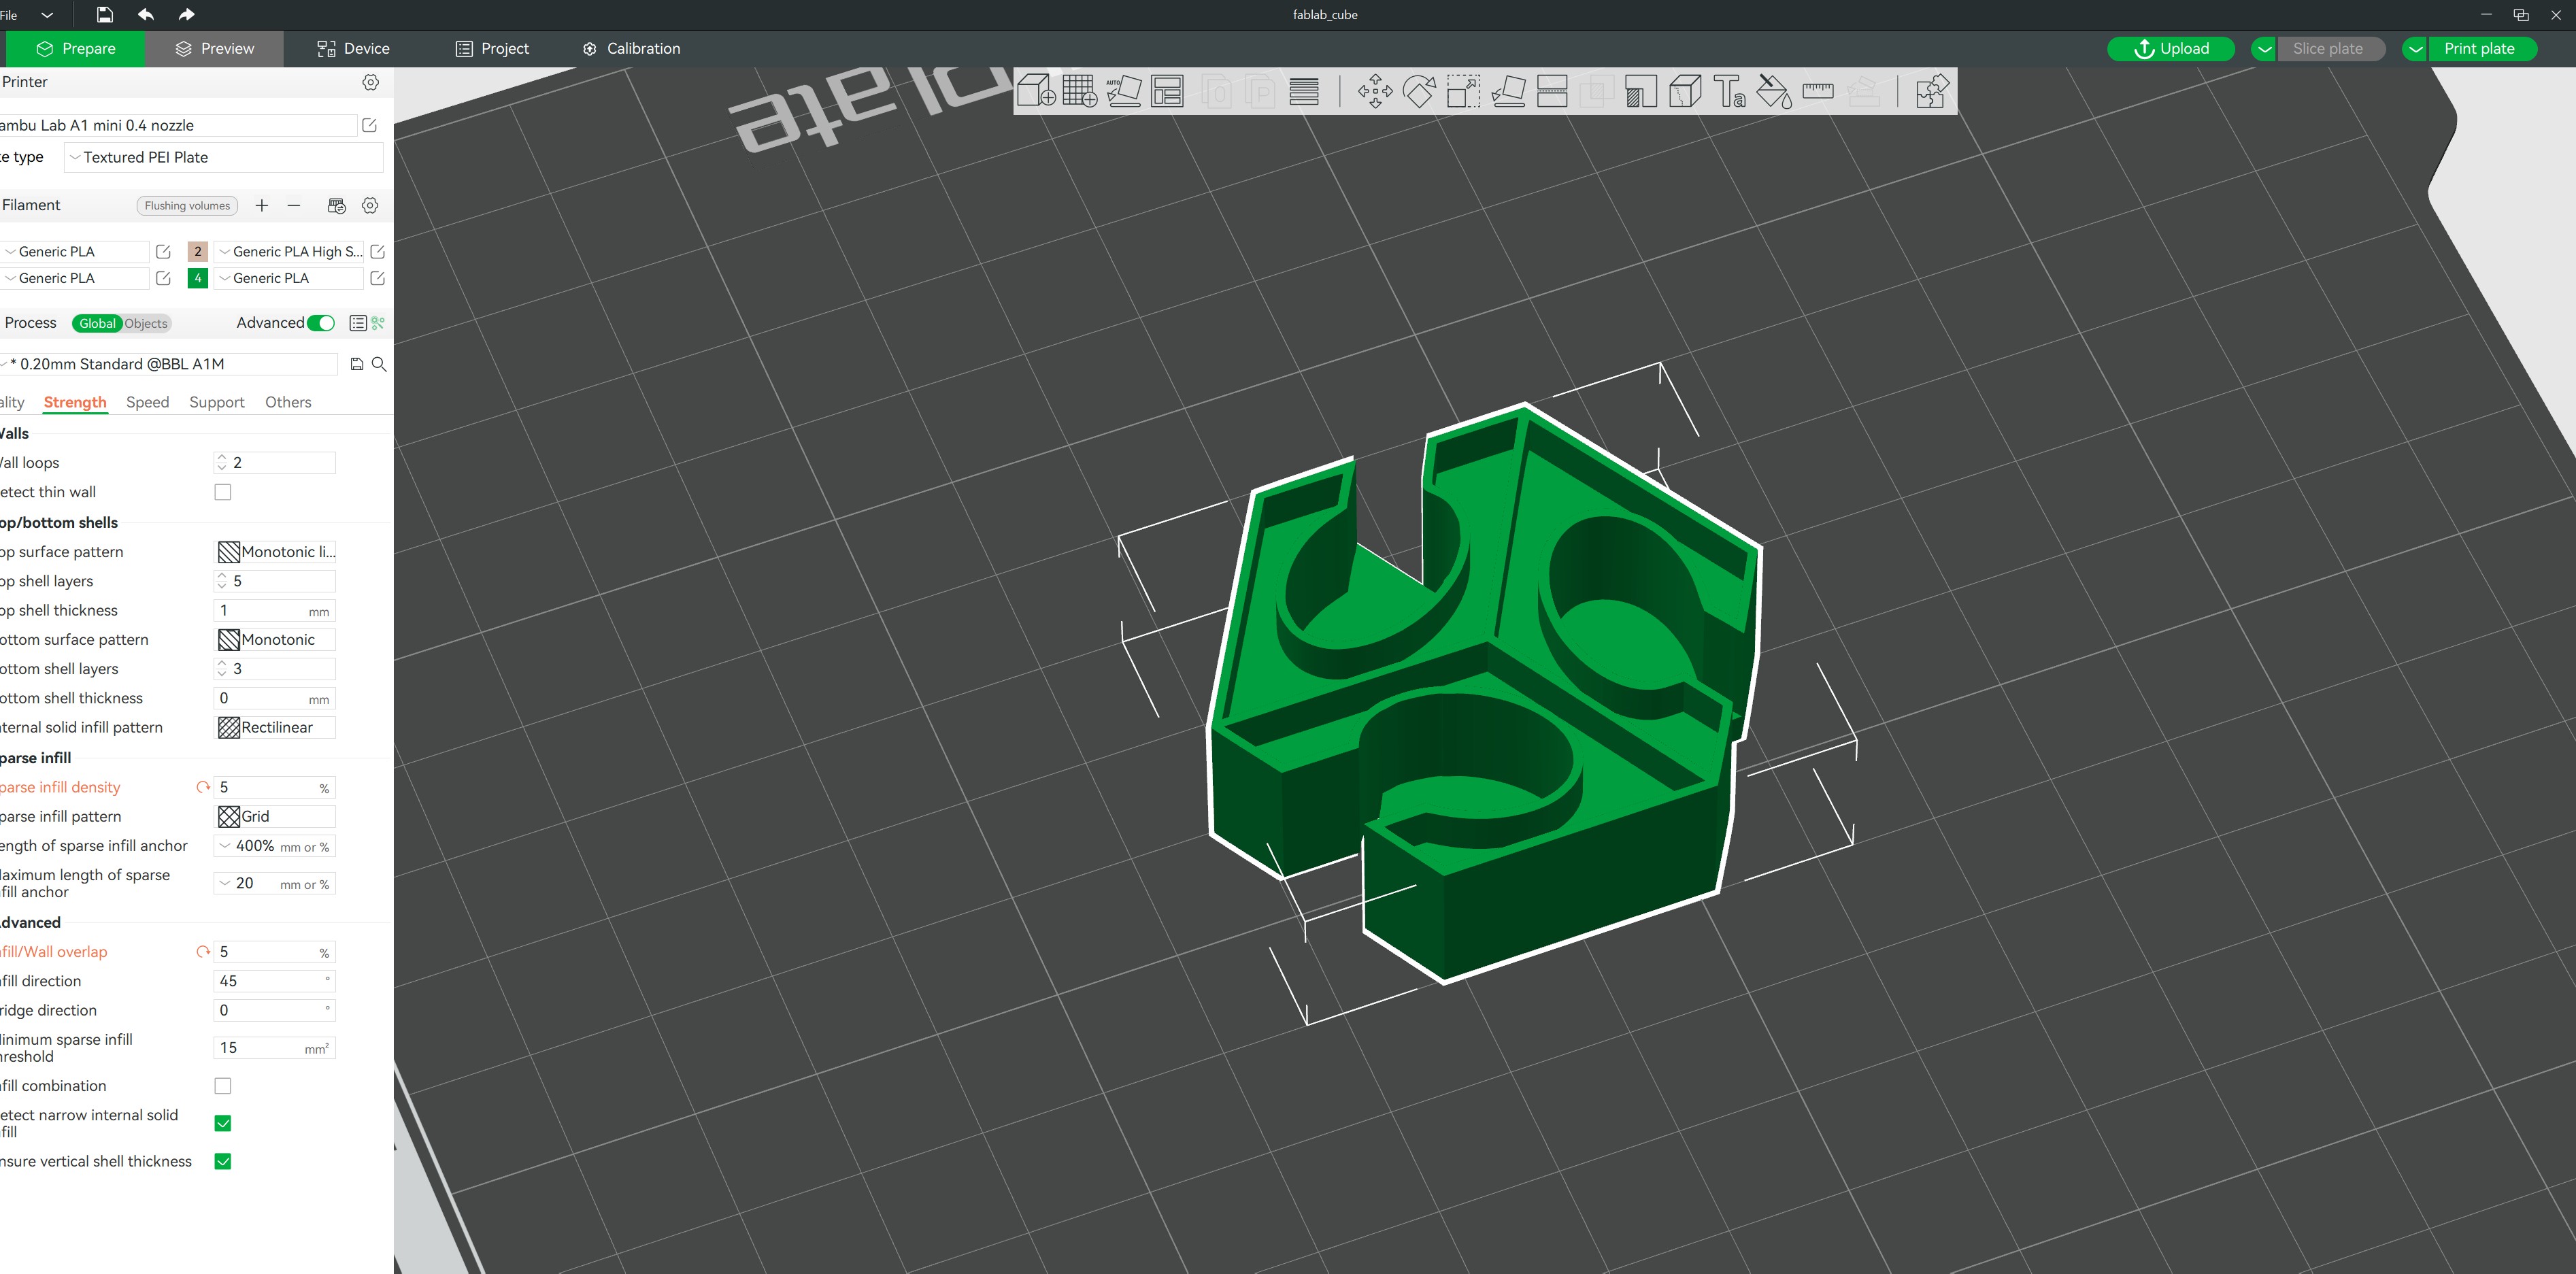Open the Support painting tool
The height and width of the screenshot is (1274, 2576).
click(1641, 92)
